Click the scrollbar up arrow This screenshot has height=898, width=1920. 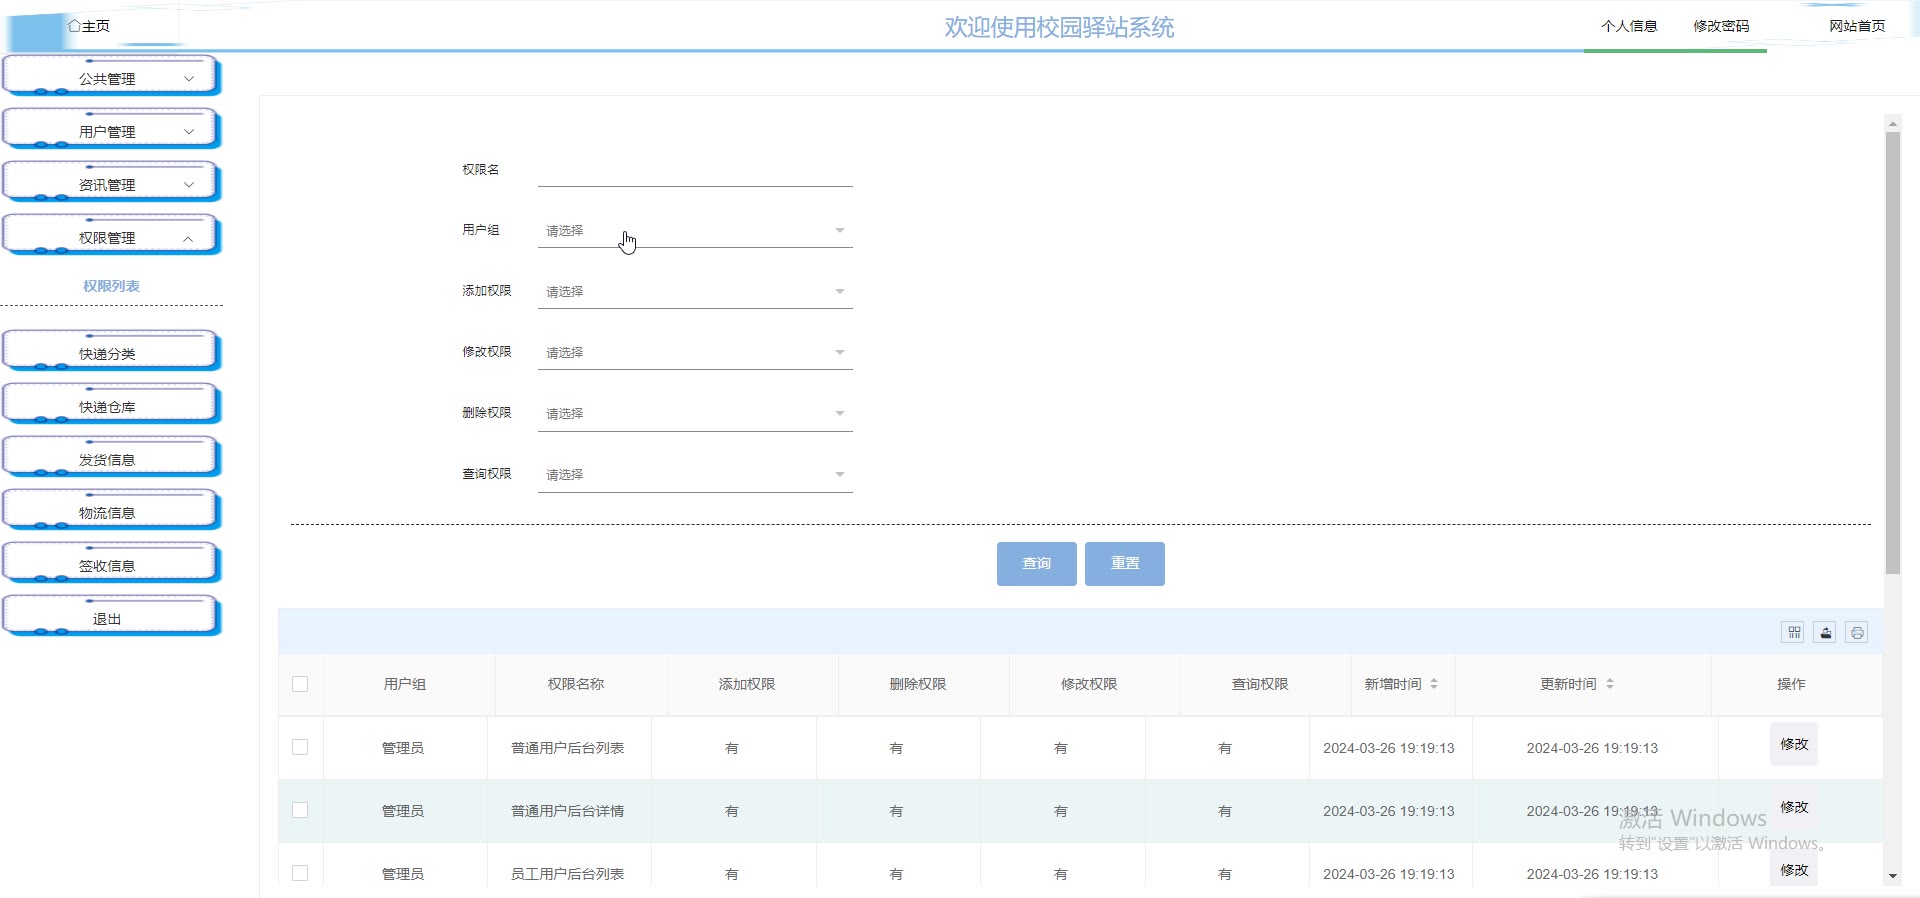tap(1892, 124)
